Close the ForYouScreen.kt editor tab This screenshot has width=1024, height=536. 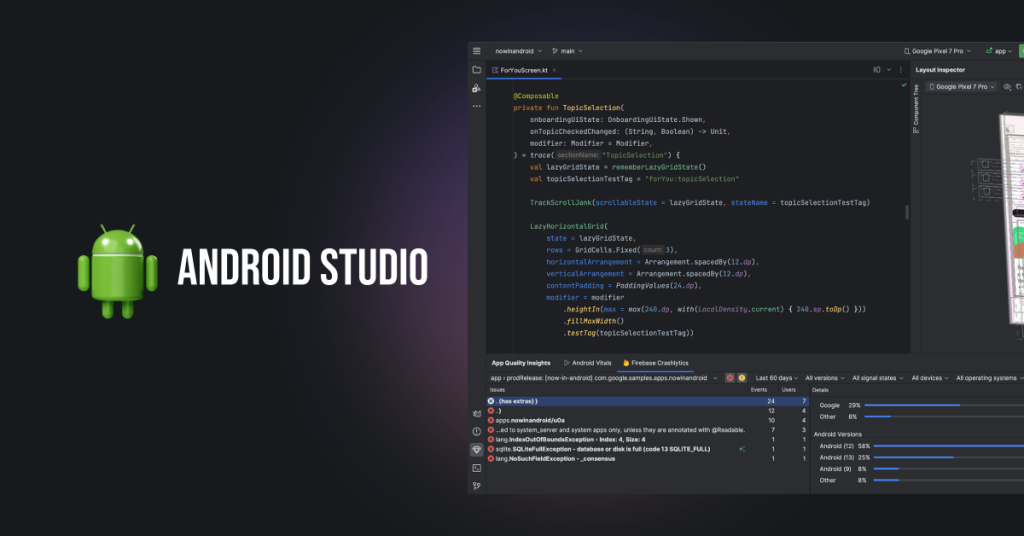tap(557, 71)
